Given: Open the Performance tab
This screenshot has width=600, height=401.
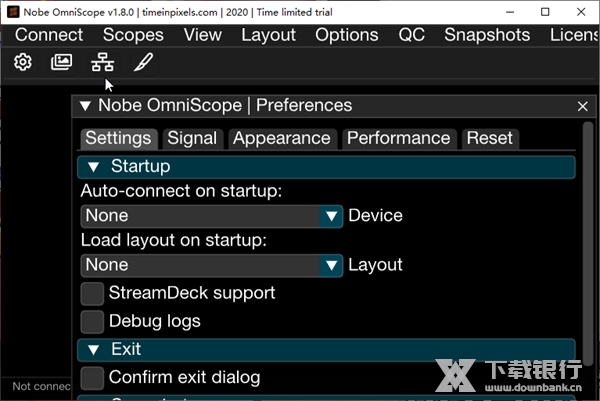Looking at the screenshot, I should click(398, 139).
